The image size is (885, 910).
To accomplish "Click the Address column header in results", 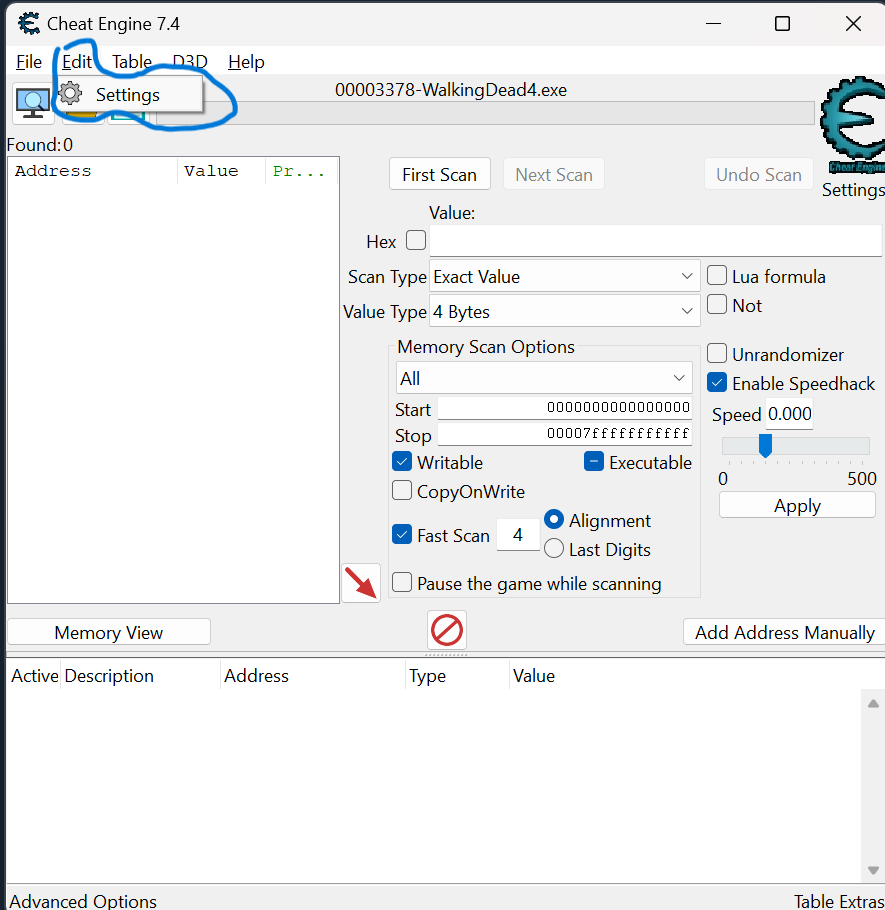I will pos(93,171).
